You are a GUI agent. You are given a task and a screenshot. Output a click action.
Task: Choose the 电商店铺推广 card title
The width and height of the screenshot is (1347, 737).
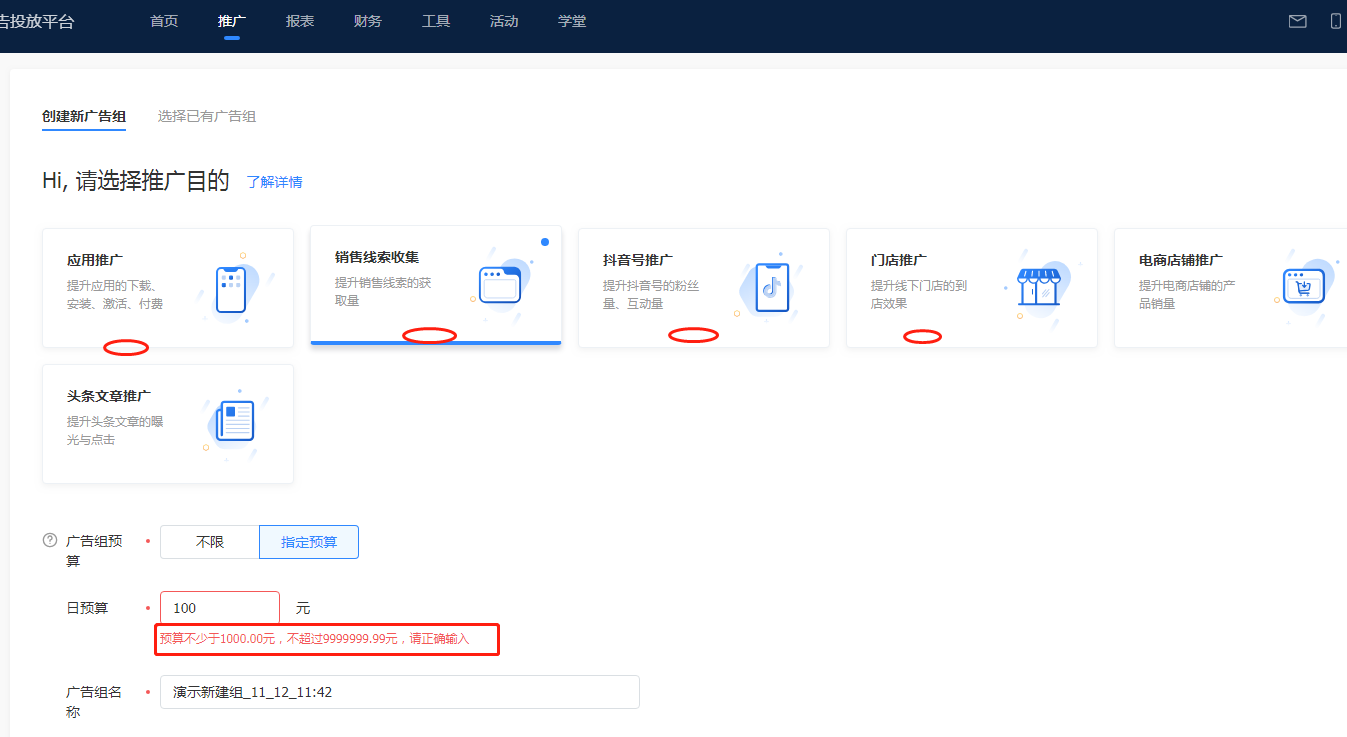pos(1181,260)
